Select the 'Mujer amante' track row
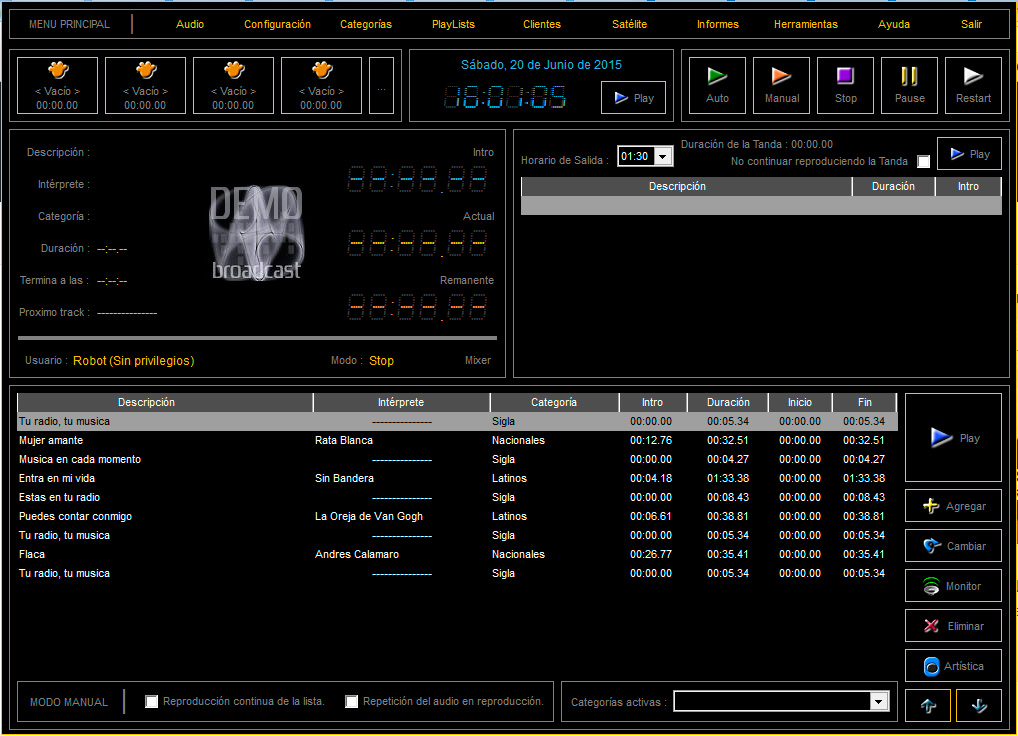The height and width of the screenshot is (736, 1018). [x=457, y=440]
